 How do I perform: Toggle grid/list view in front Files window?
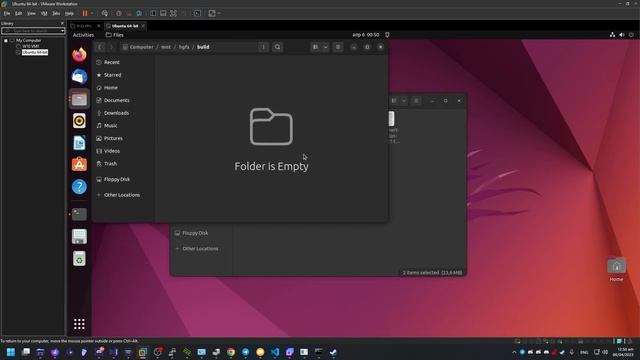316,47
